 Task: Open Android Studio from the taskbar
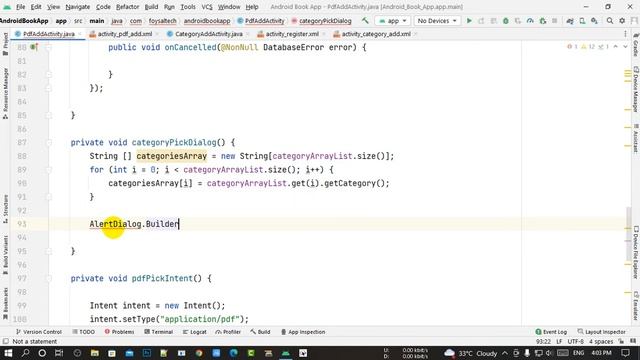pyautogui.click(x=286, y=353)
